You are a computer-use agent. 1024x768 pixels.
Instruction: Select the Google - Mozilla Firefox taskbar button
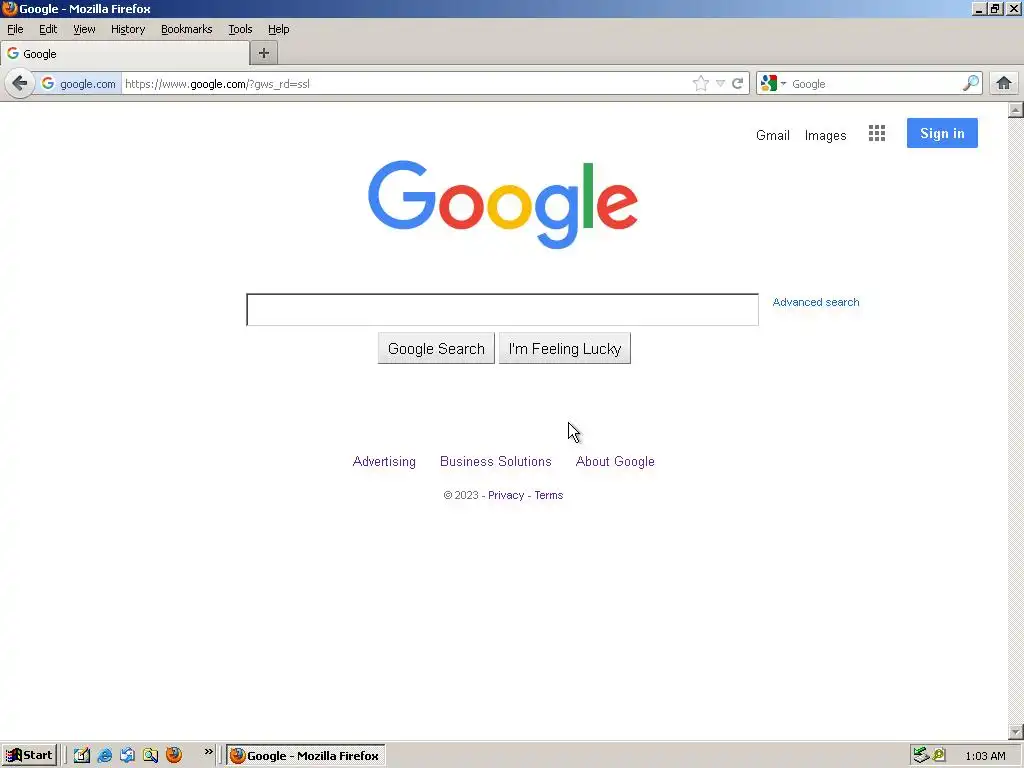point(306,756)
